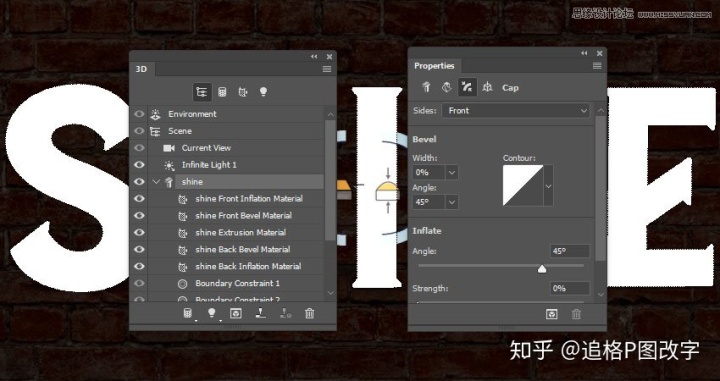Filter by whole scene in 3D panel

pyautogui.click(x=202, y=92)
